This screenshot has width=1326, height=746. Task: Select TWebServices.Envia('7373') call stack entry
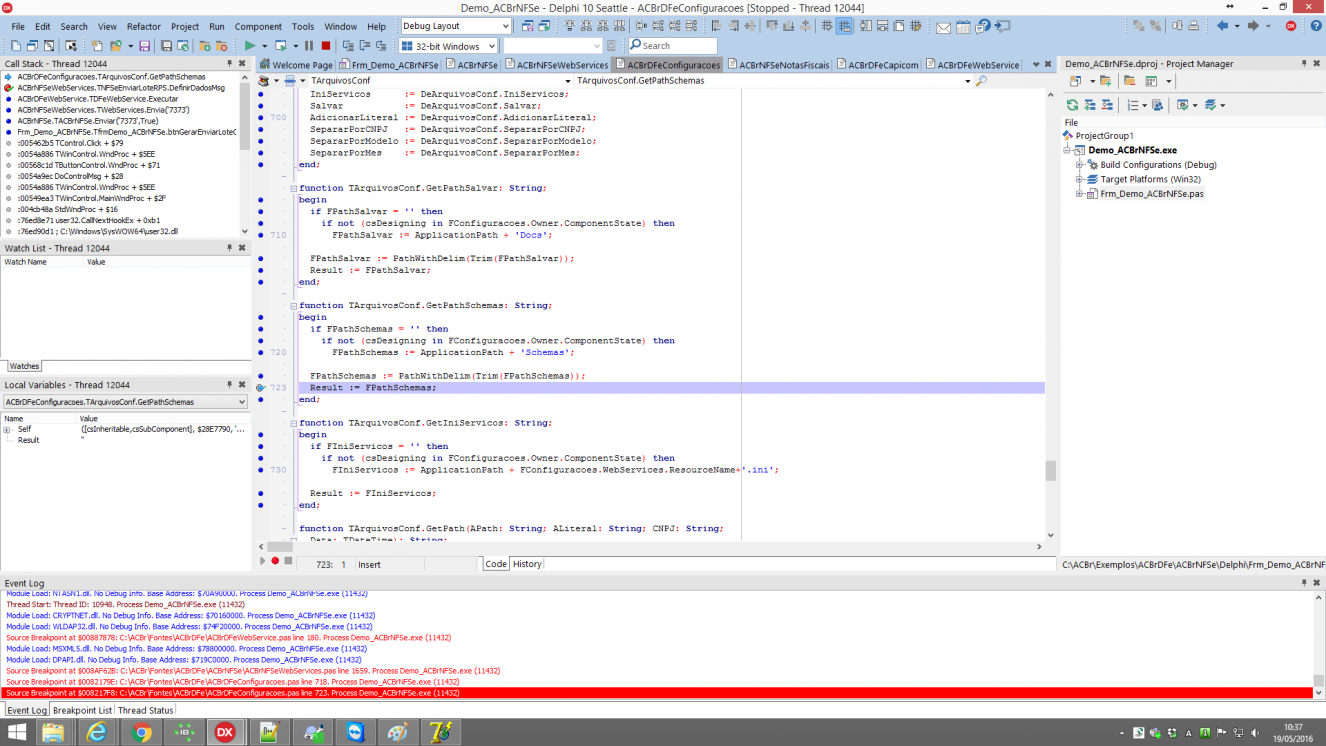pos(103,110)
